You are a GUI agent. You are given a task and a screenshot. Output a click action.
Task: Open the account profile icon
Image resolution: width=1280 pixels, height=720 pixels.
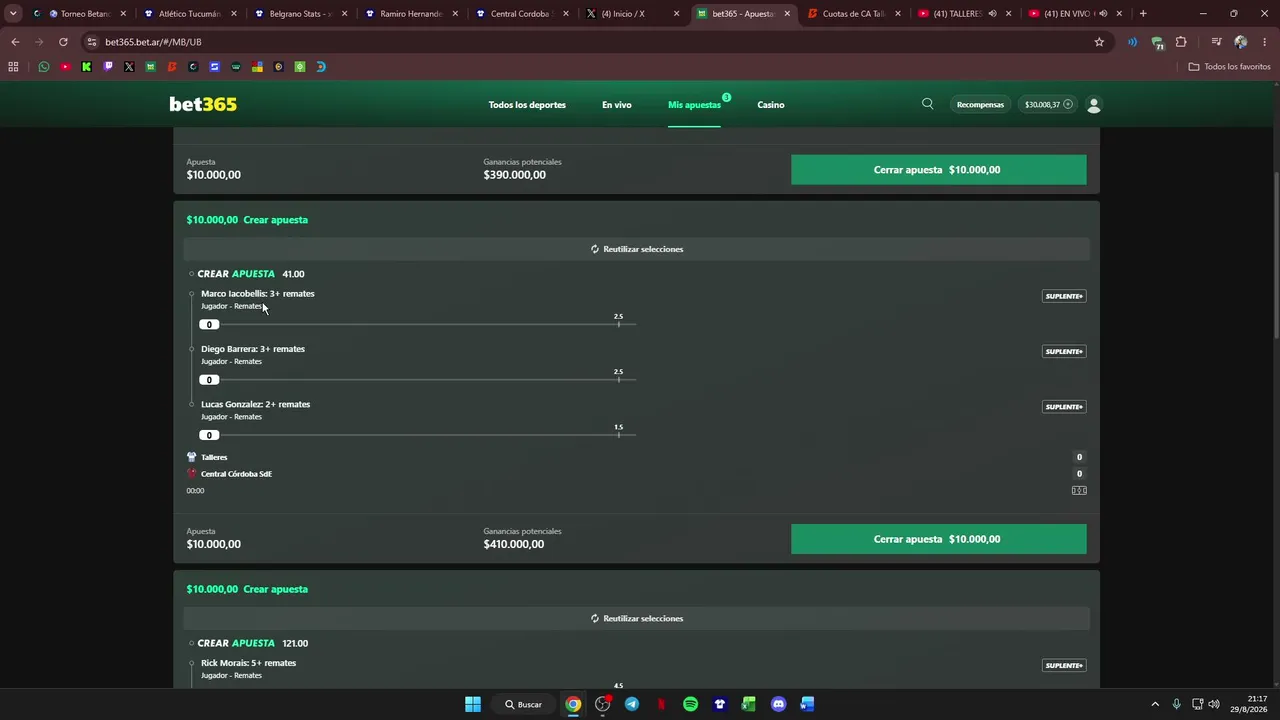pos(1094,105)
